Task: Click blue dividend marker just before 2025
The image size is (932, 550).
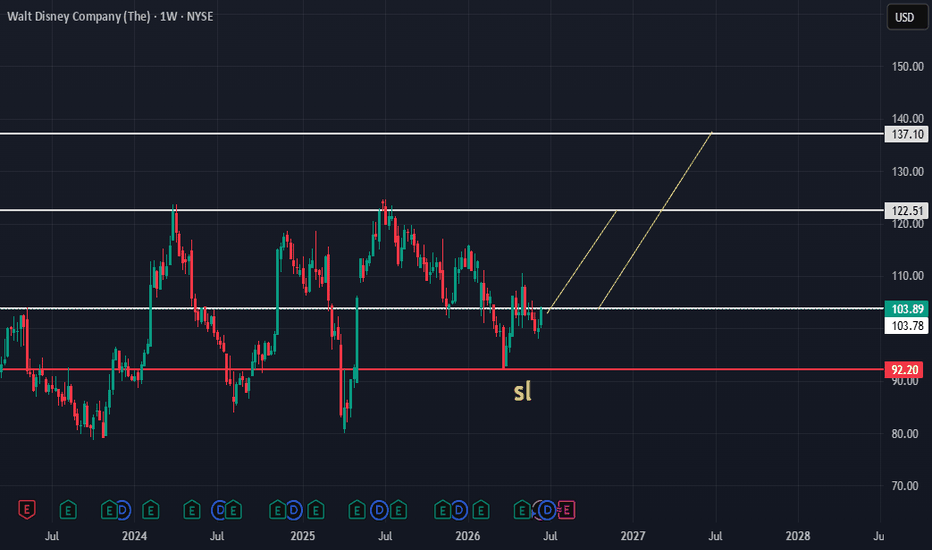Action: pyautogui.click(x=294, y=510)
